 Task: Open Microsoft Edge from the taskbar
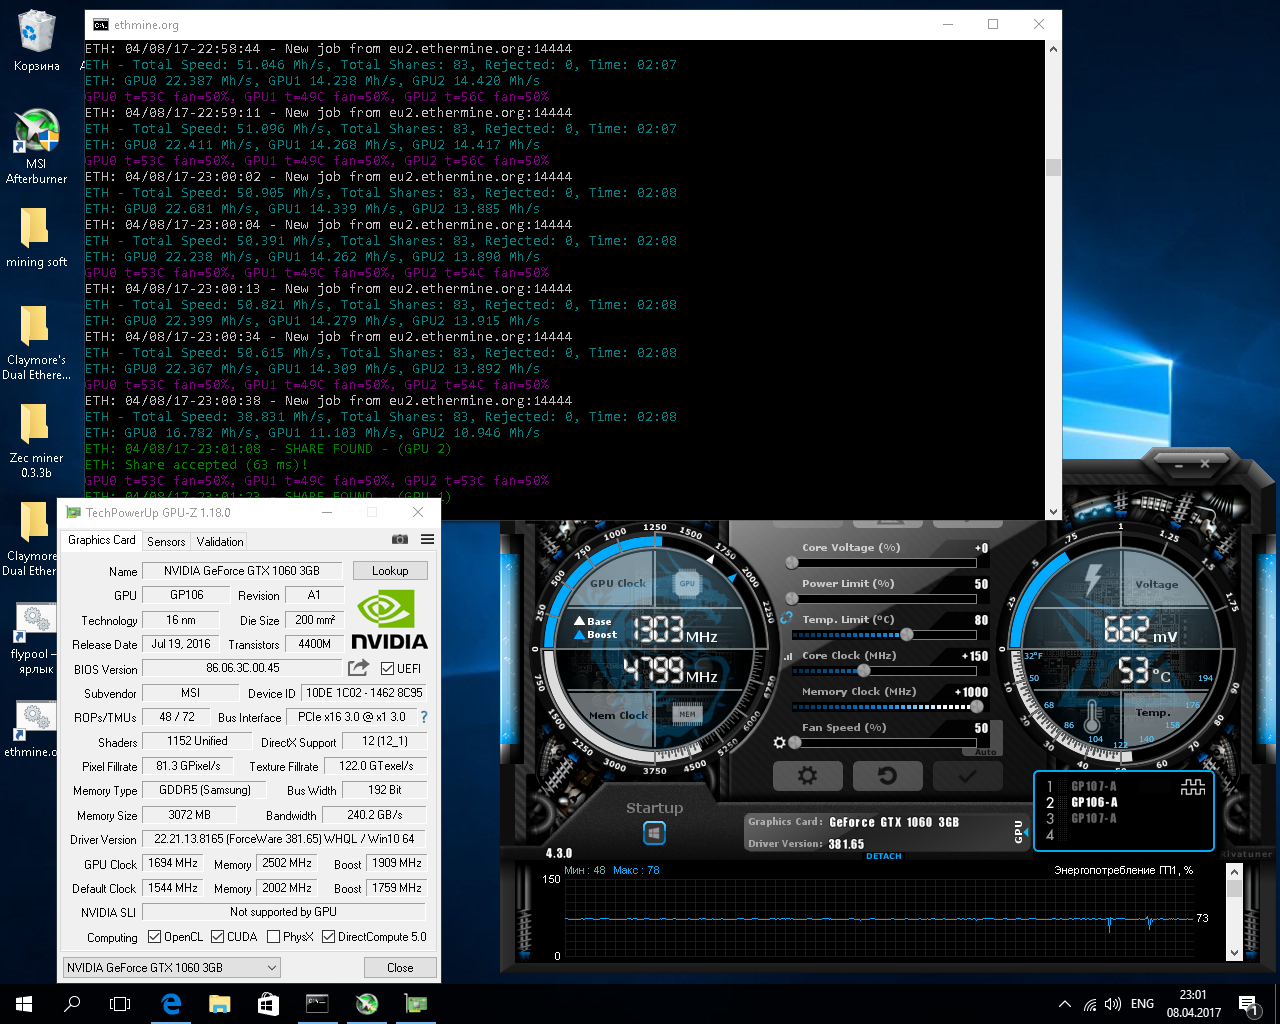(x=171, y=1004)
